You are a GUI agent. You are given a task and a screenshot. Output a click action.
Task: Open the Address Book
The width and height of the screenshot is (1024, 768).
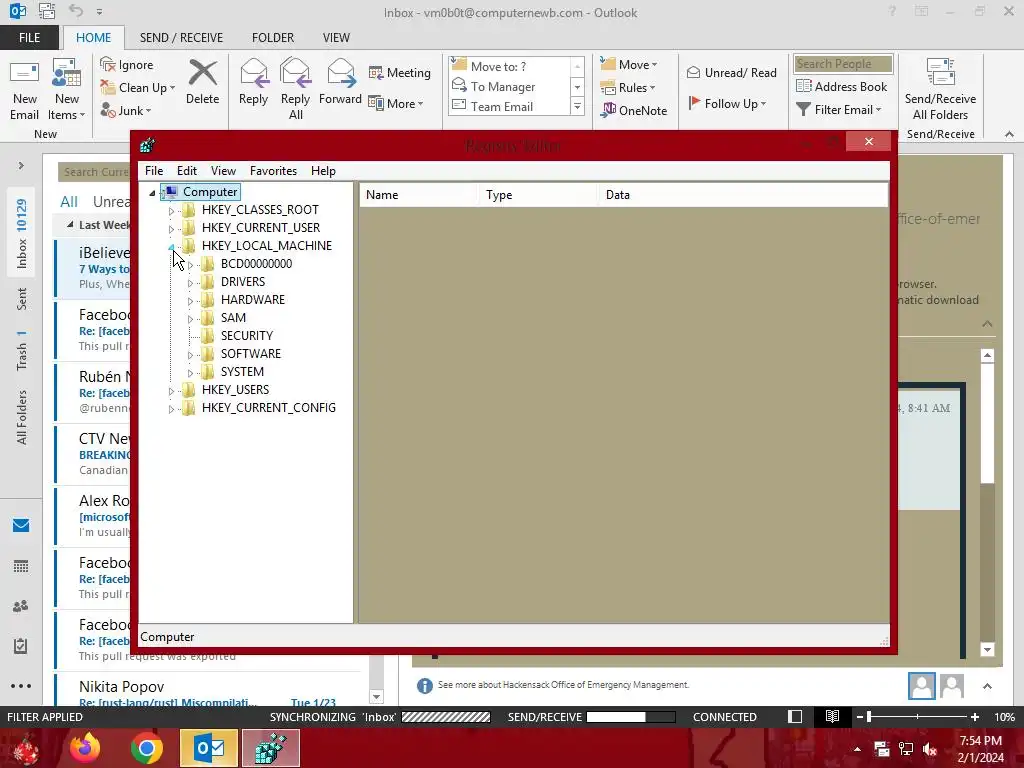tap(842, 86)
